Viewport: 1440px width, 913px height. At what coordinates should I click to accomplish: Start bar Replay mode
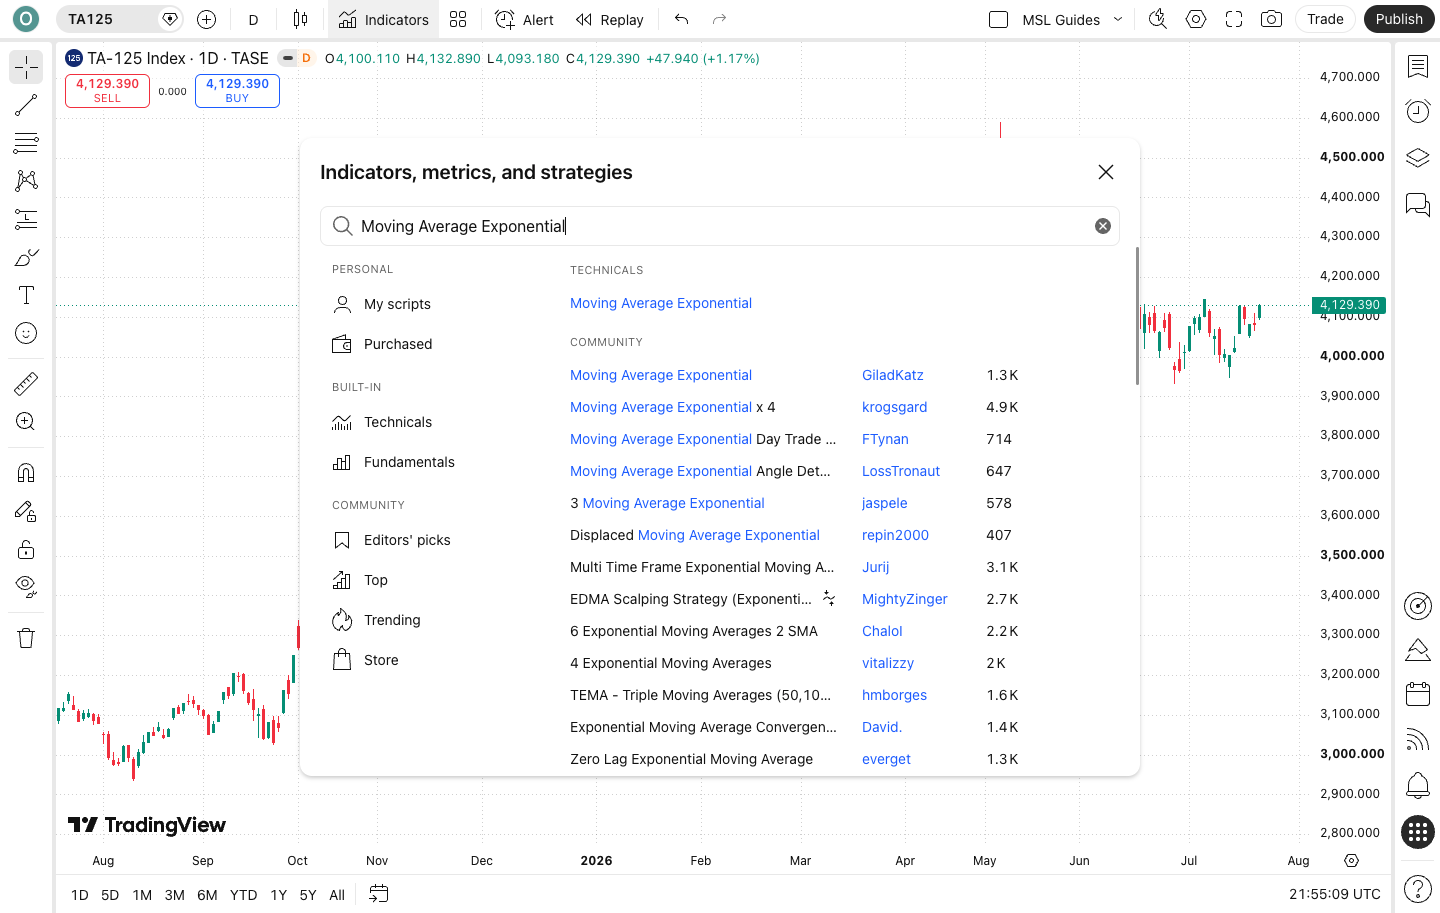click(609, 19)
